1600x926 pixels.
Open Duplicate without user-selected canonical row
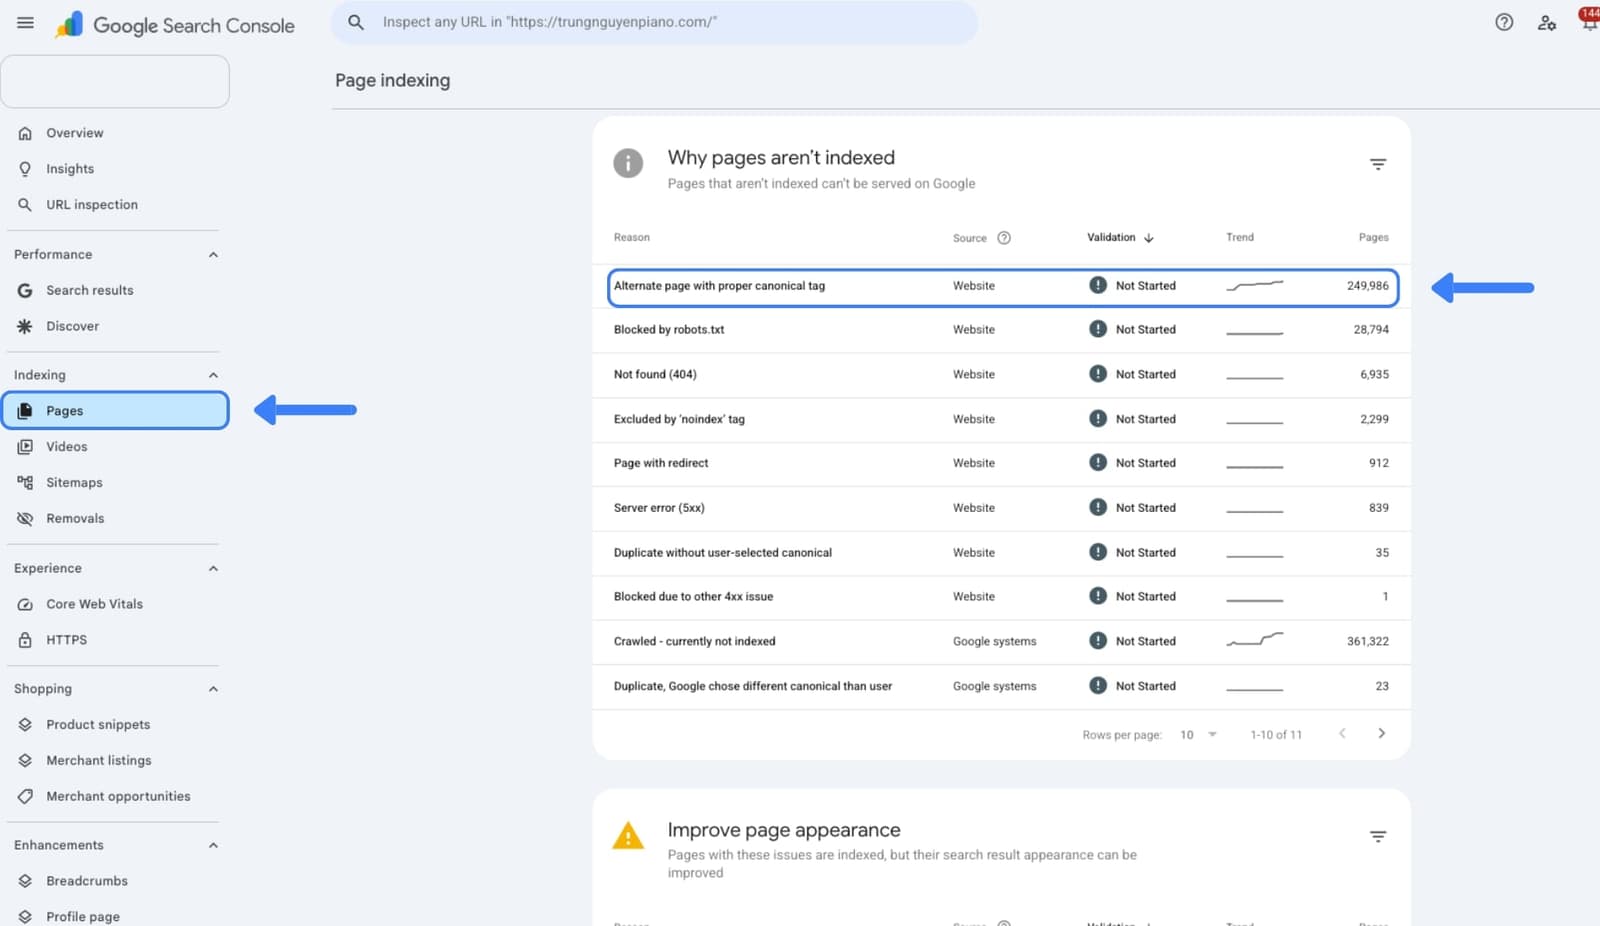tap(1002, 553)
